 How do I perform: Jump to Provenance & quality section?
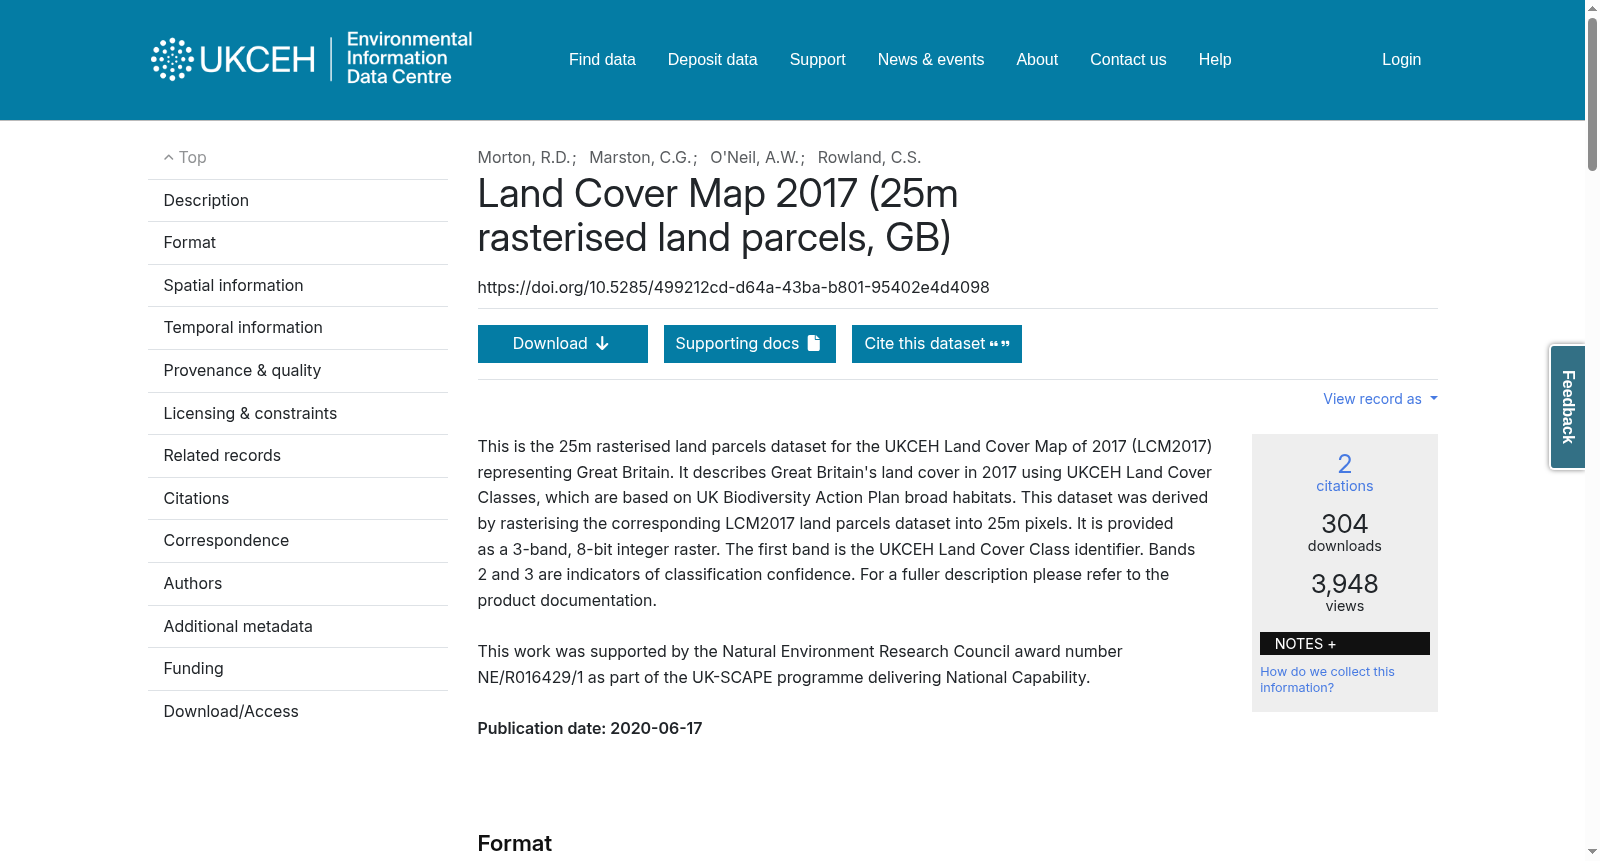click(298, 371)
